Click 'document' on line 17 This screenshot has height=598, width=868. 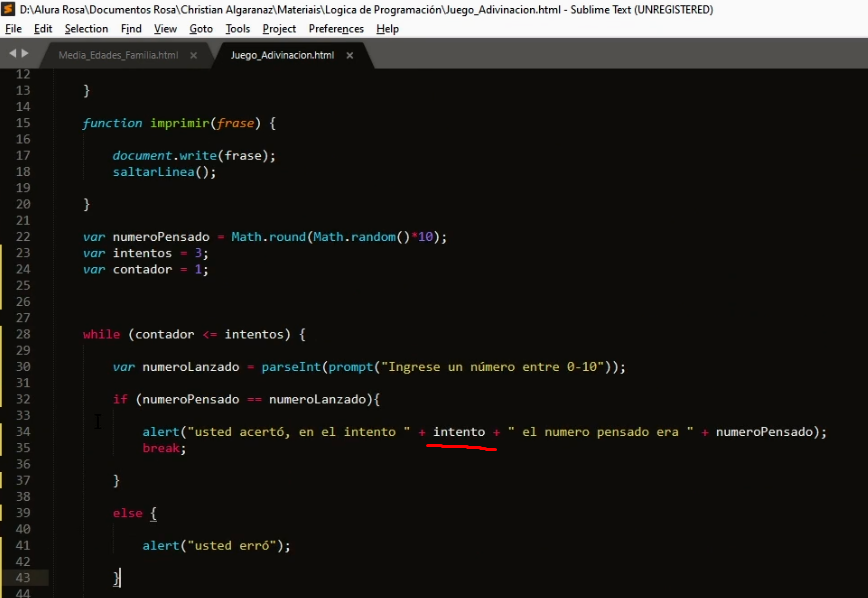click(142, 156)
